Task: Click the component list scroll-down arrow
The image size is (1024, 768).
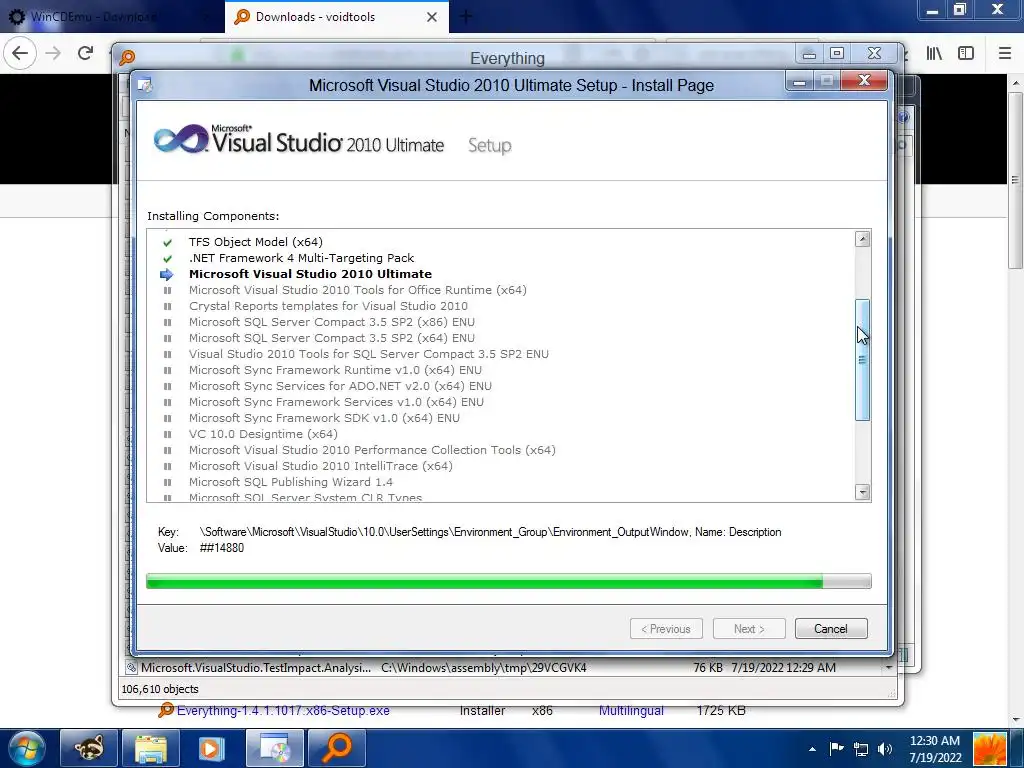Action: 862,492
